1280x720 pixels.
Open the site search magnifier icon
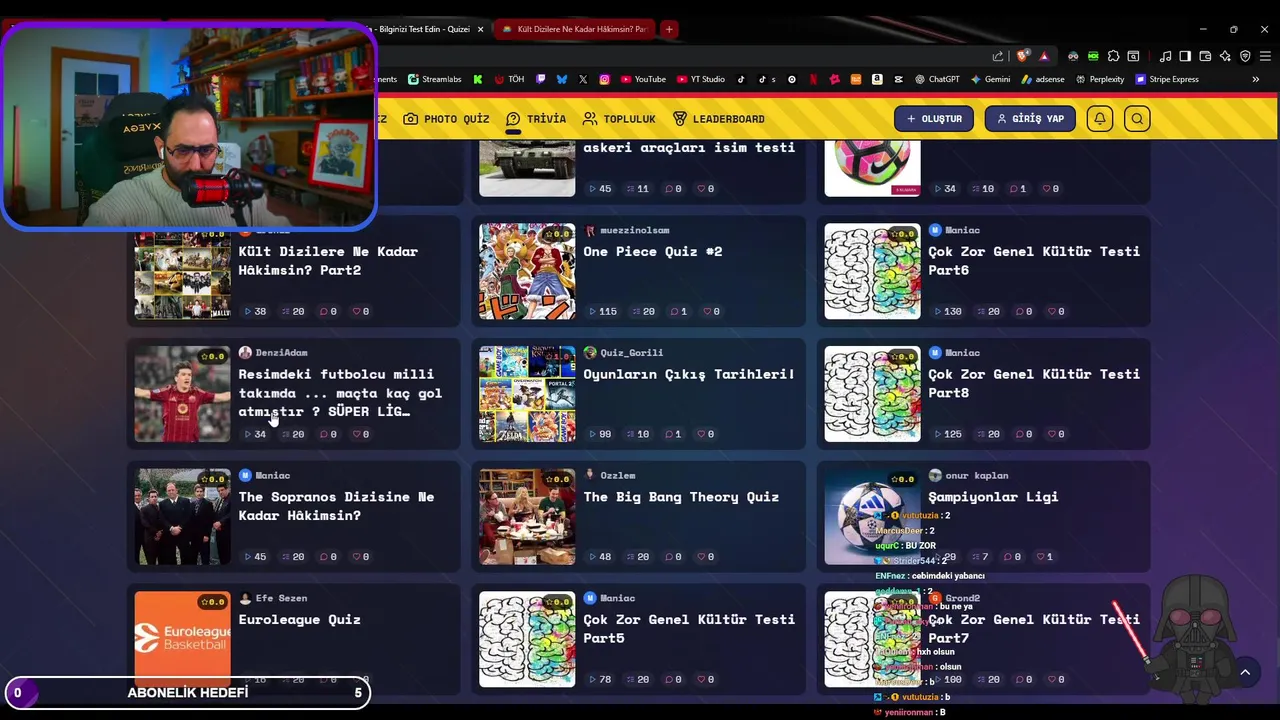point(1137,119)
